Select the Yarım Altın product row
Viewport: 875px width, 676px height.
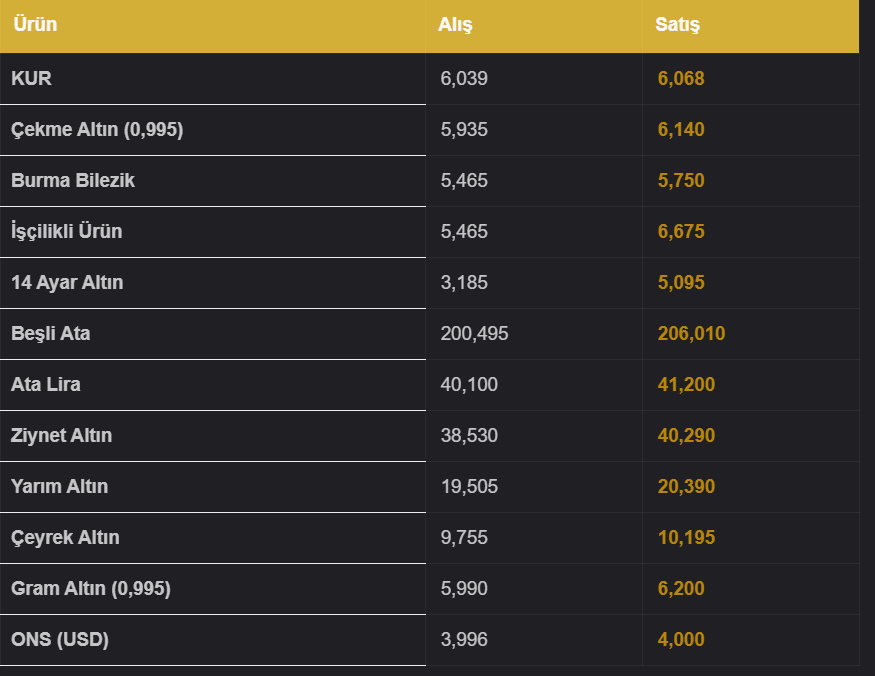[429, 487]
